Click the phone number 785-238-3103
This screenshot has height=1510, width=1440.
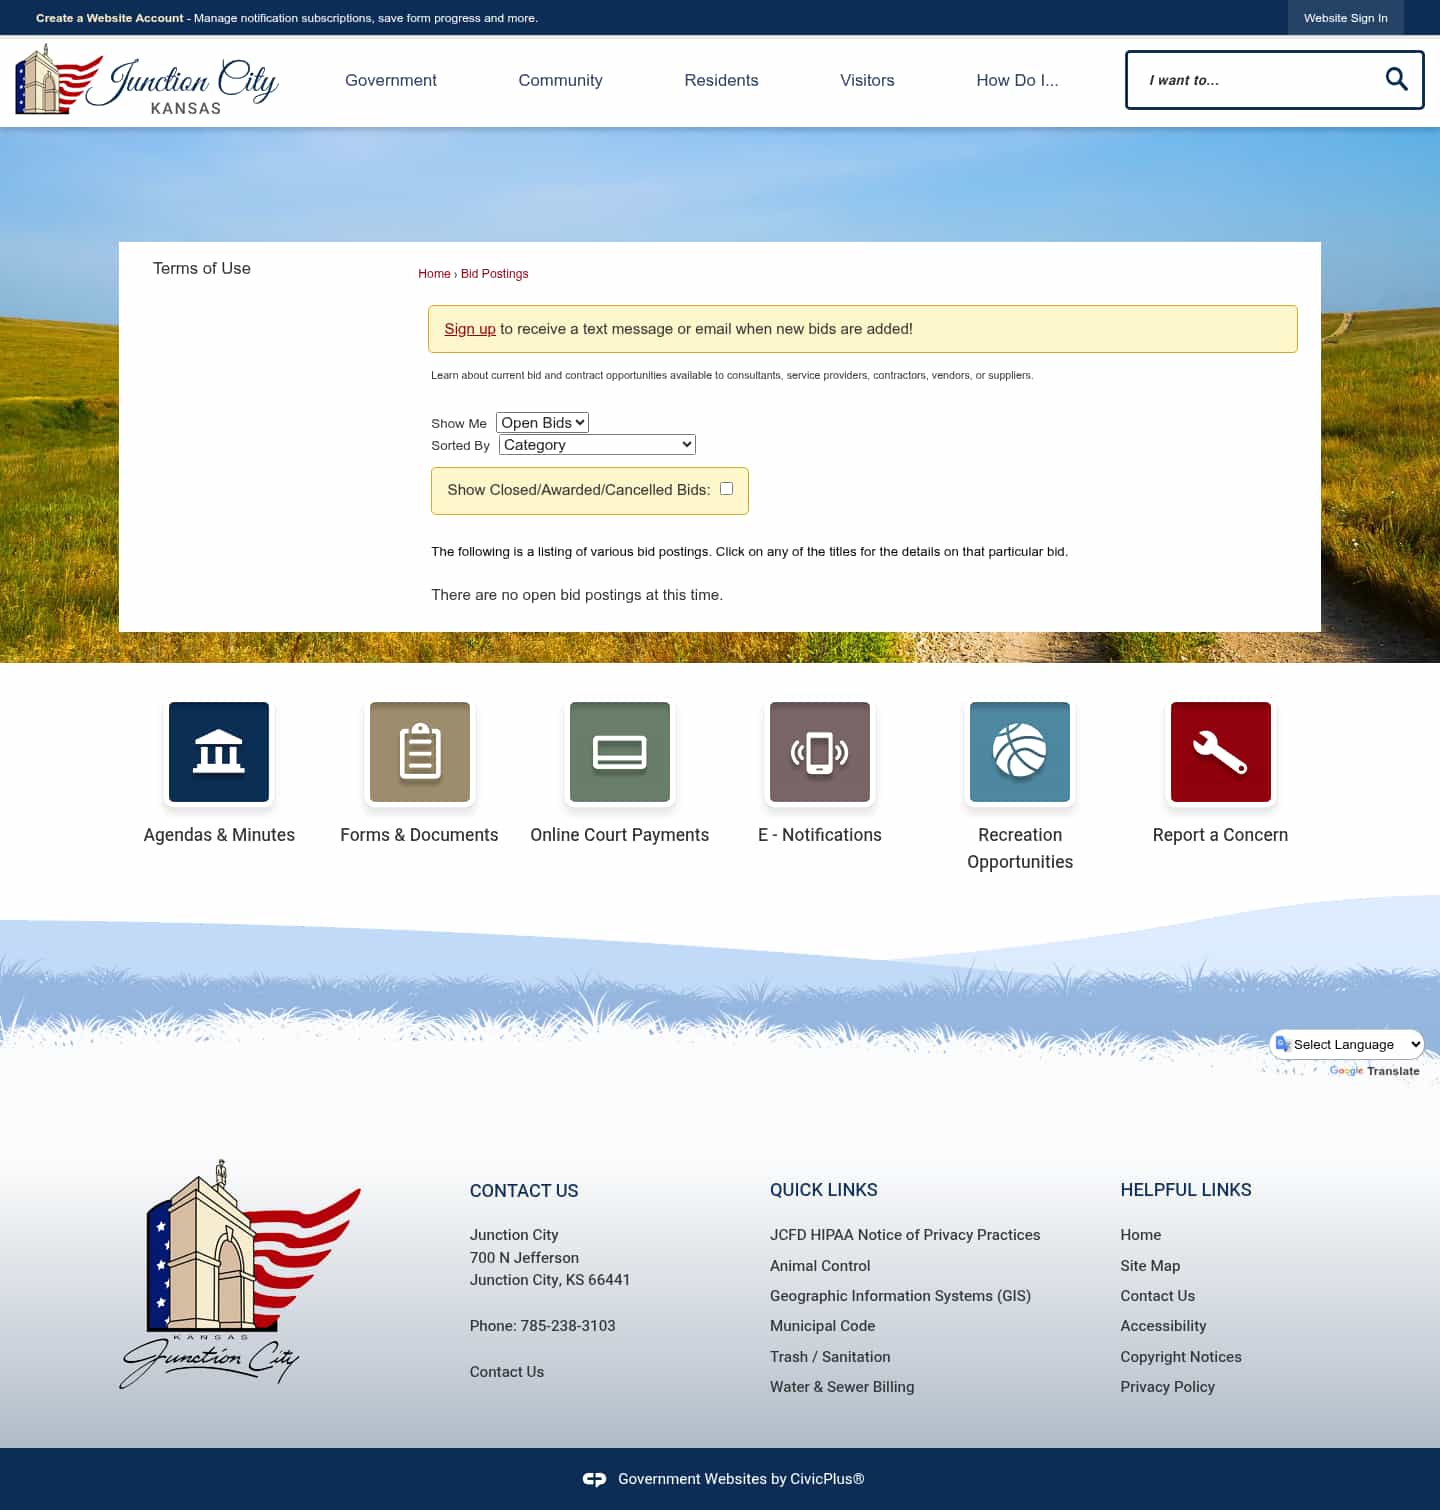568,1326
